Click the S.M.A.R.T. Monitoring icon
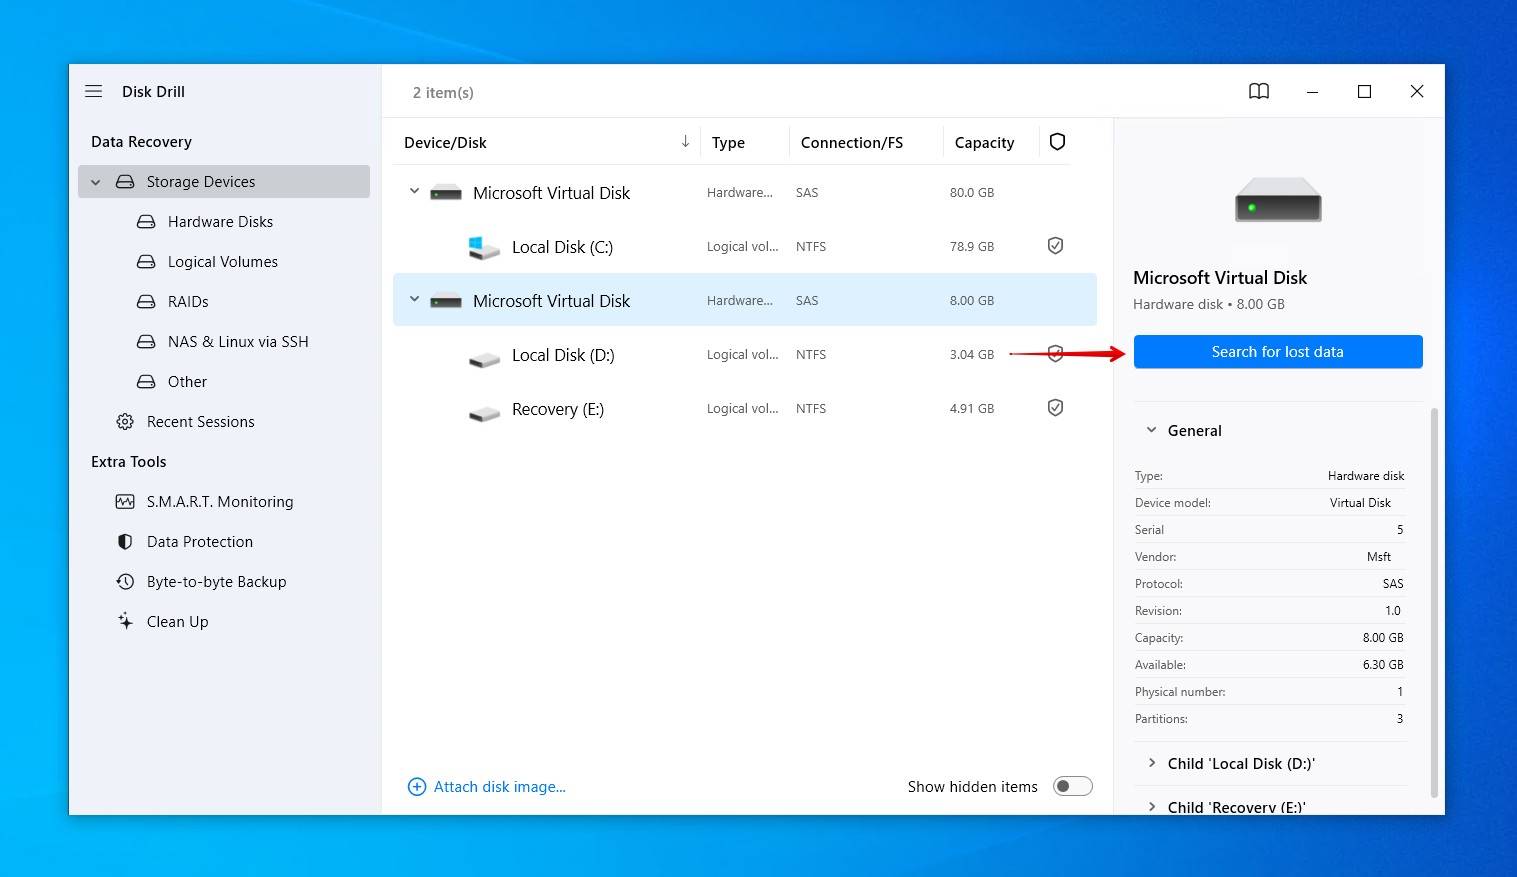The width and height of the screenshot is (1517, 877). click(125, 502)
